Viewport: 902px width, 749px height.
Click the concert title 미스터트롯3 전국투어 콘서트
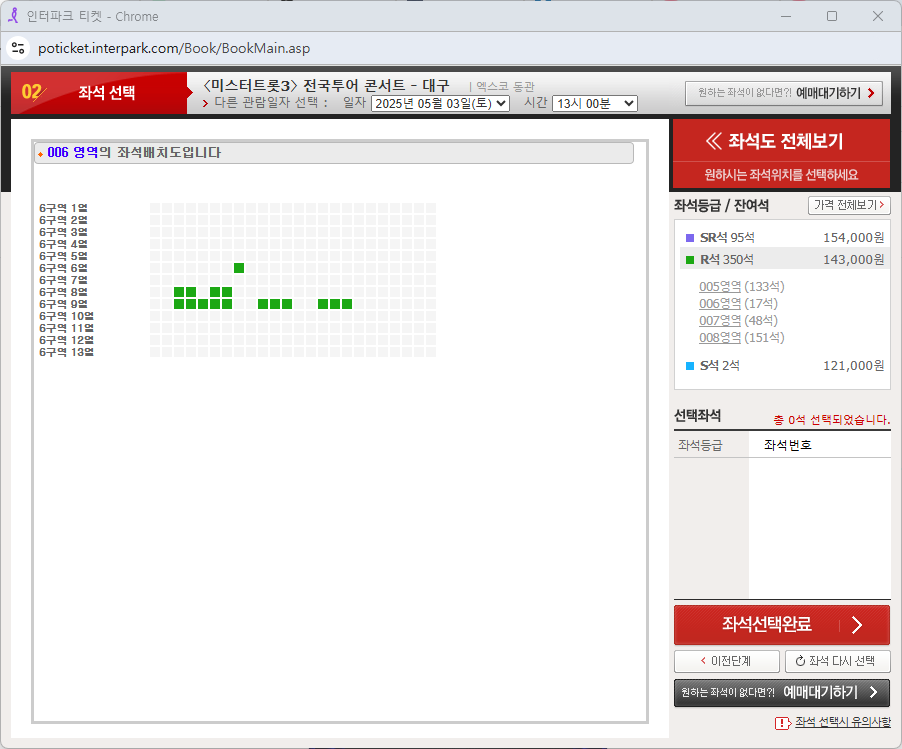tap(326, 86)
